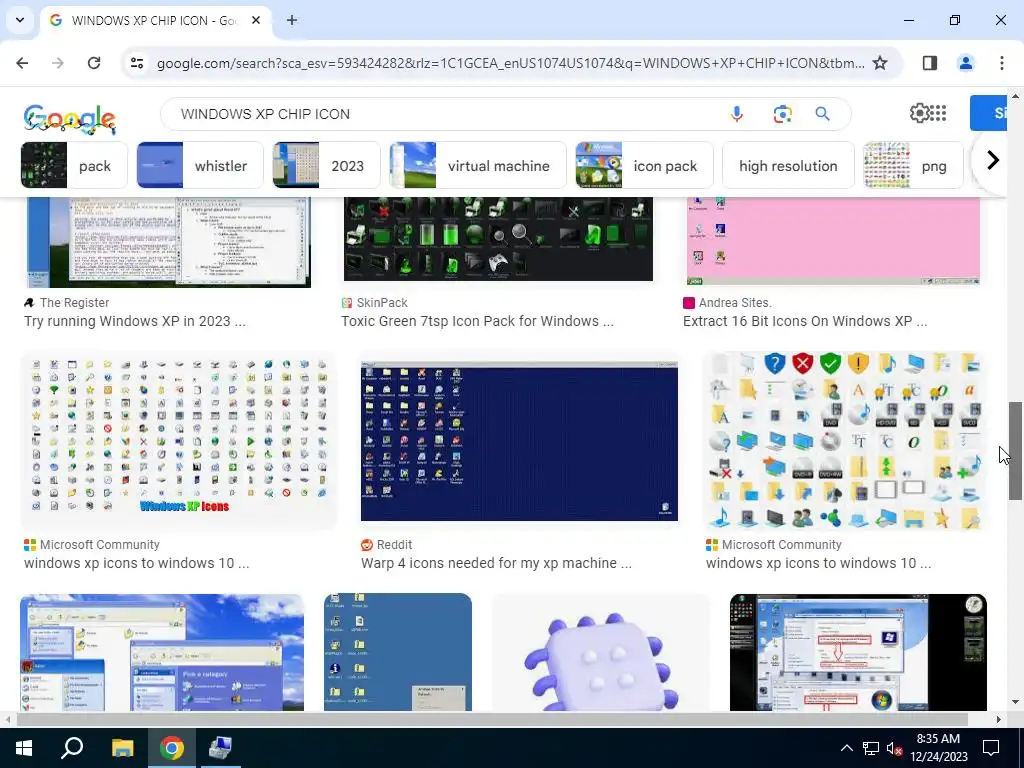Click the horizontal scrollbar right arrow

(999, 719)
